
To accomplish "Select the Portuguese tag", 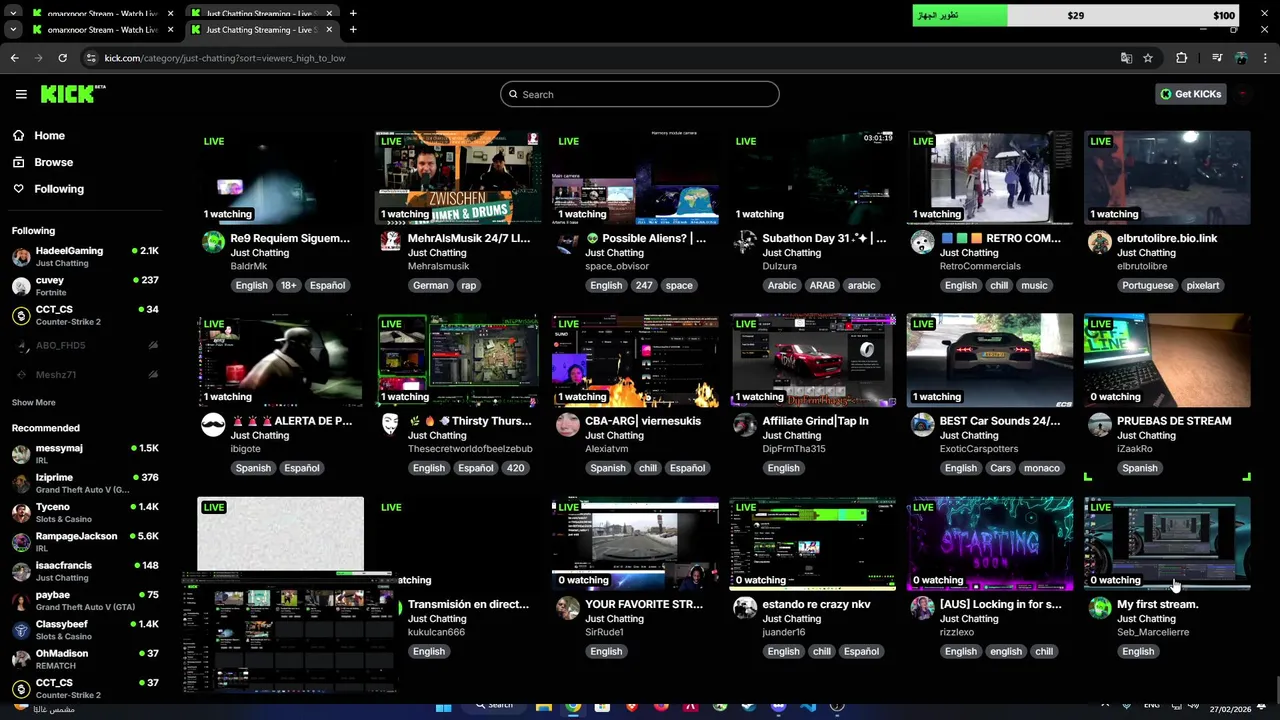I will [1147, 285].
